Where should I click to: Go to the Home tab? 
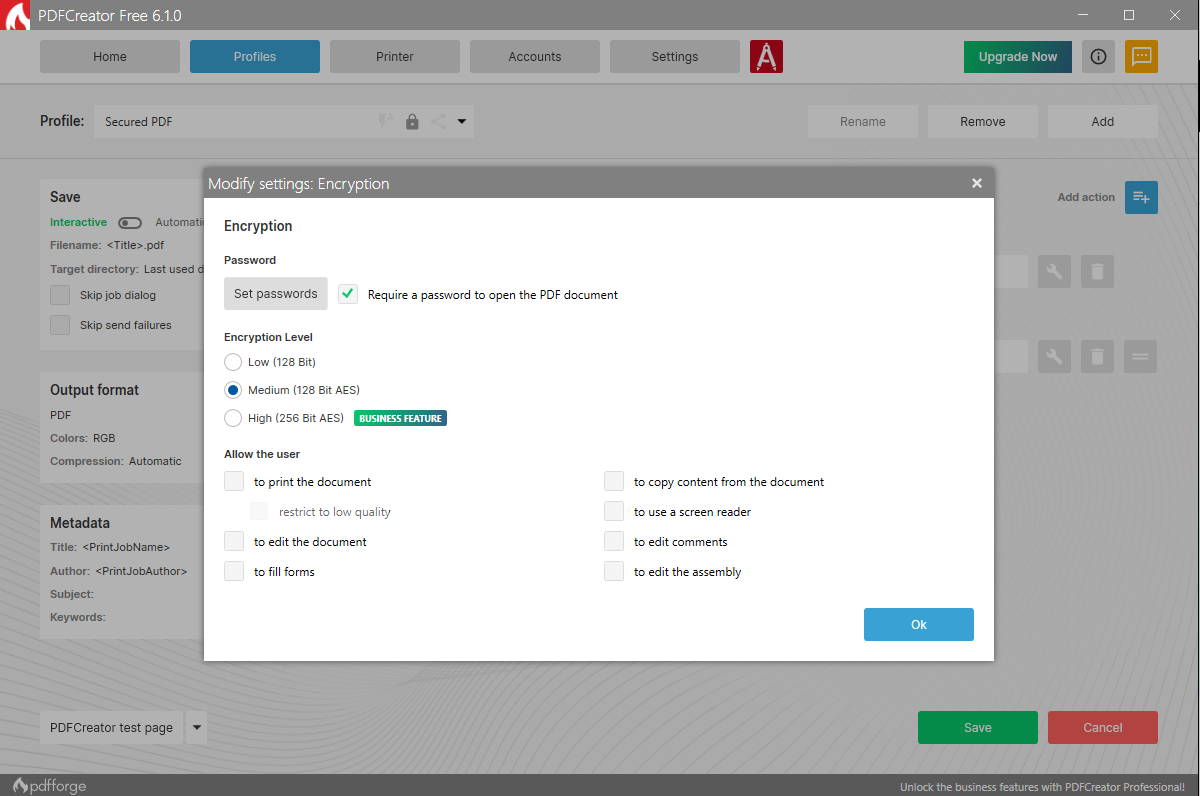tap(110, 57)
